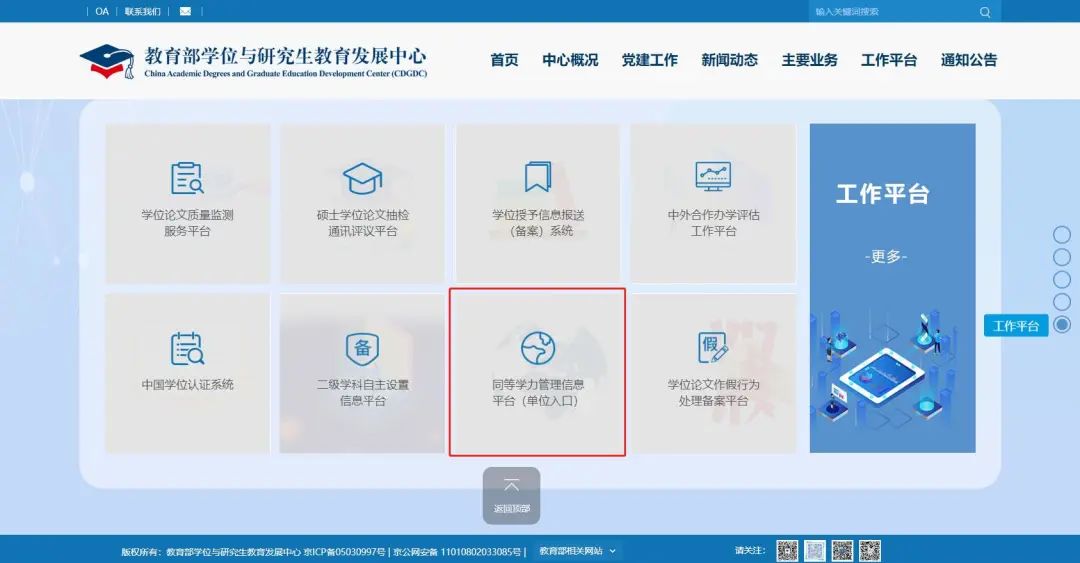Click the 更多 link in 工作平台 panel
1080x563 pixels.
pyautogui.click(x=885, y=257)
